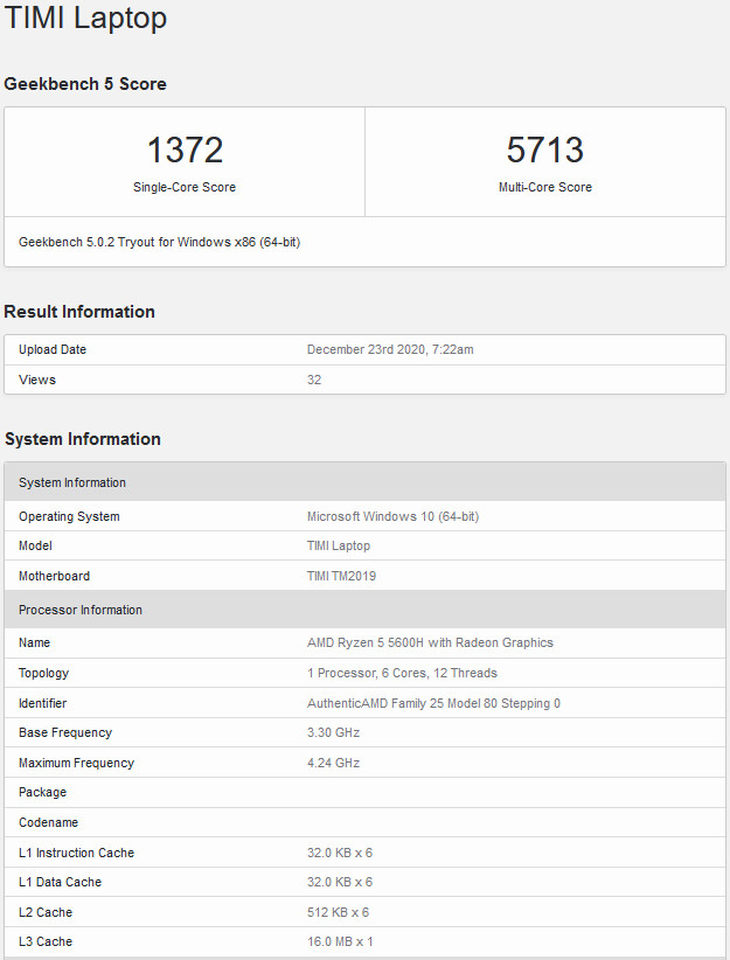
Task: Click the L1 Instruction Cache value '32.0 KB x 6'
Action: click(340, 853)
